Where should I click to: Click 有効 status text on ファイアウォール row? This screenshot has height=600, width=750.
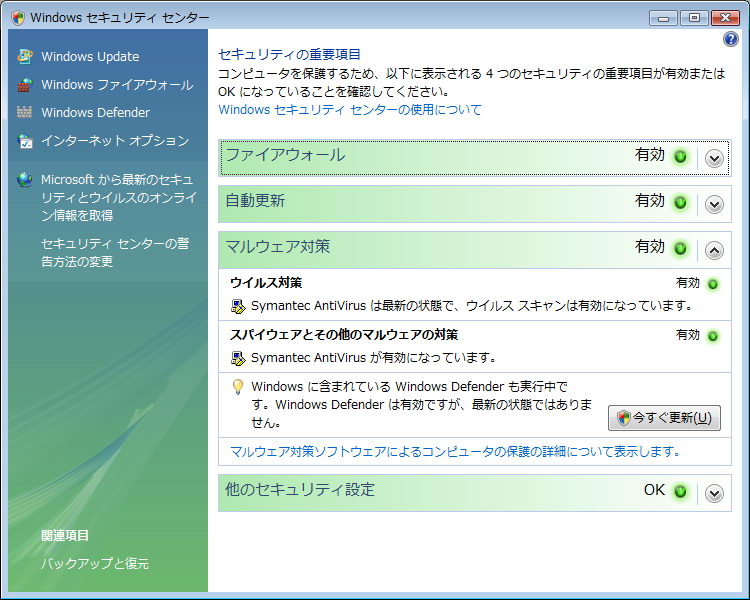650,155
